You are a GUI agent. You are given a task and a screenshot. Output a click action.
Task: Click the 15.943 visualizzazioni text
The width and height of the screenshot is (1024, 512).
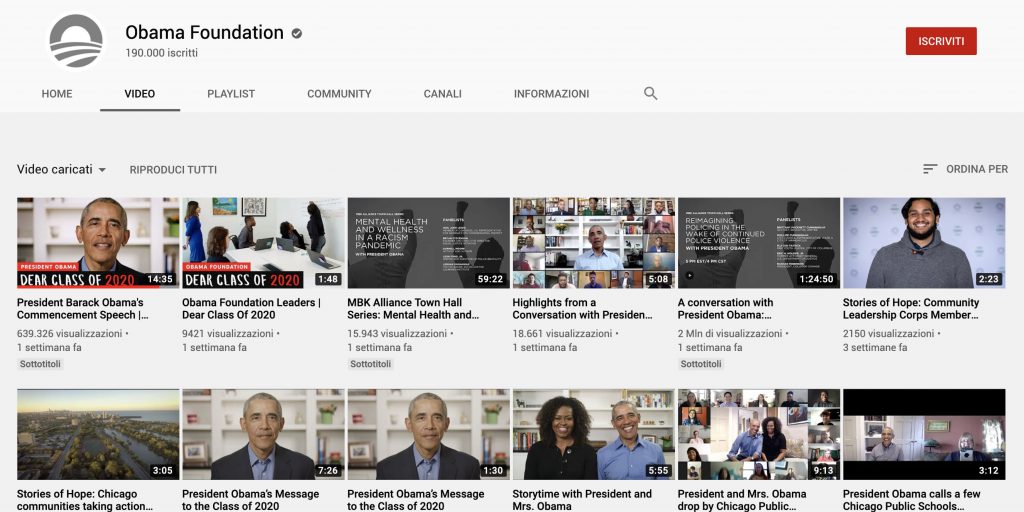click(398, 334)
